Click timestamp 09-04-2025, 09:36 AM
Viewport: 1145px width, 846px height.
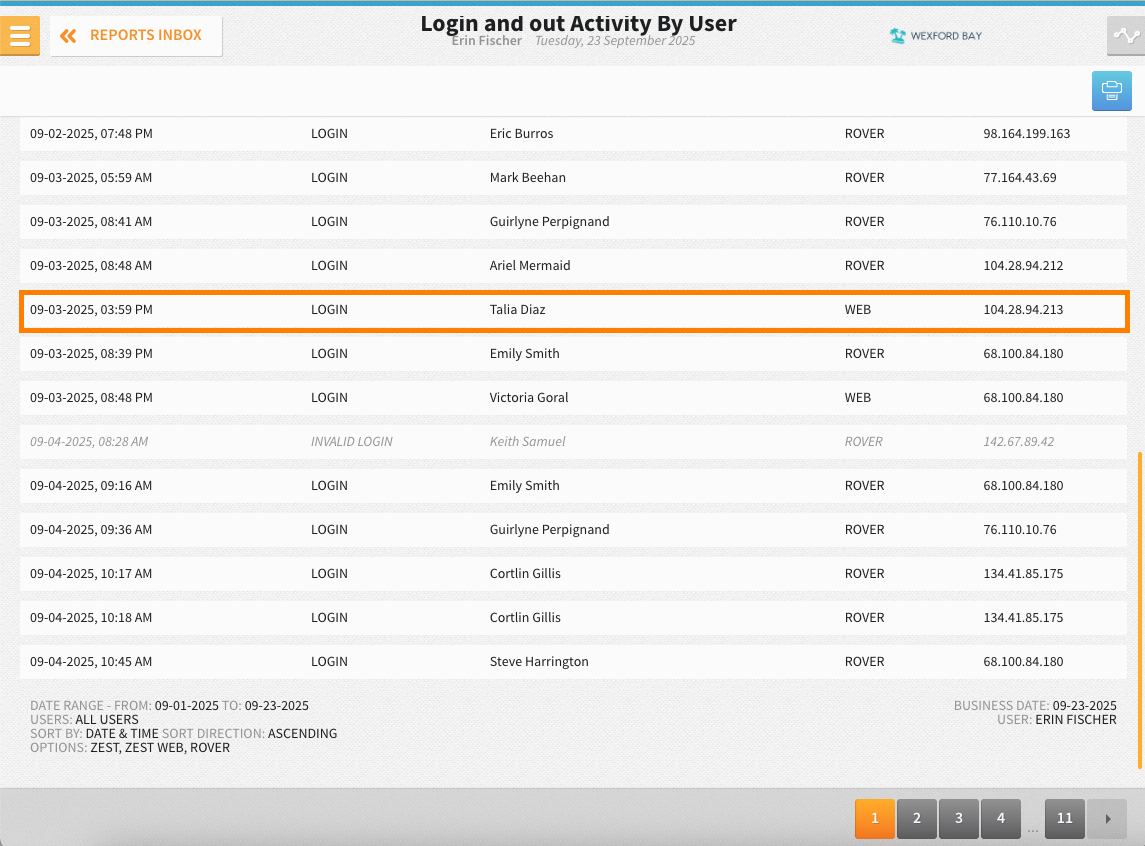pyautogui.click(x=91, y=530)
